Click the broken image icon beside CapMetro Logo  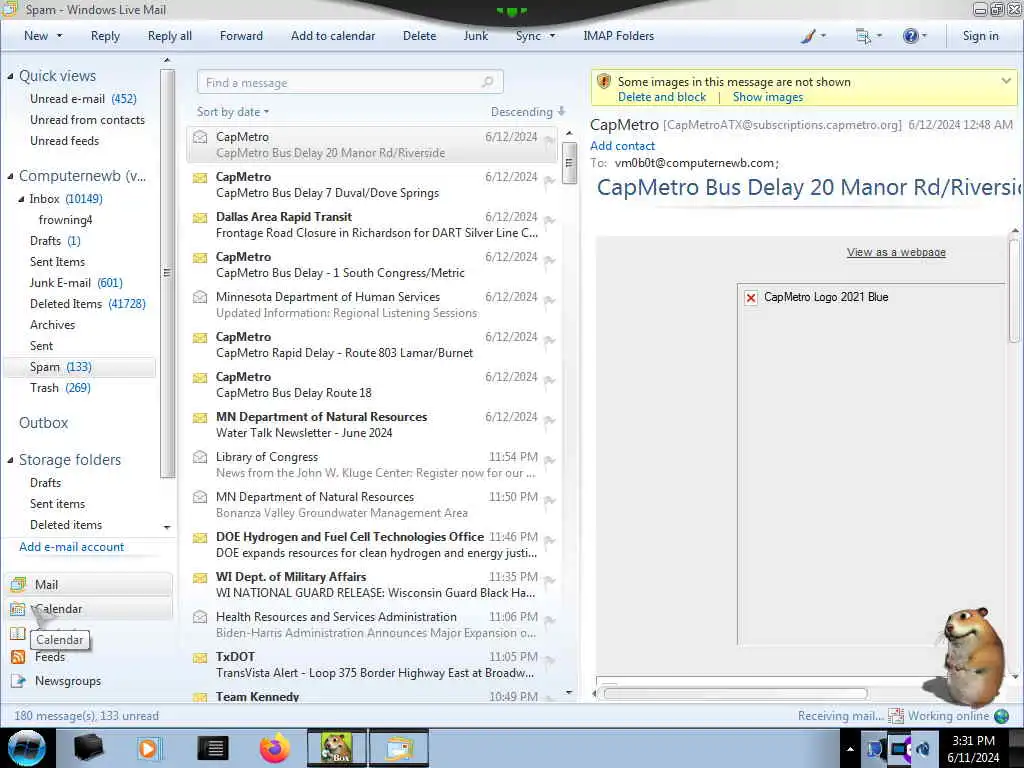coord(751,298)
